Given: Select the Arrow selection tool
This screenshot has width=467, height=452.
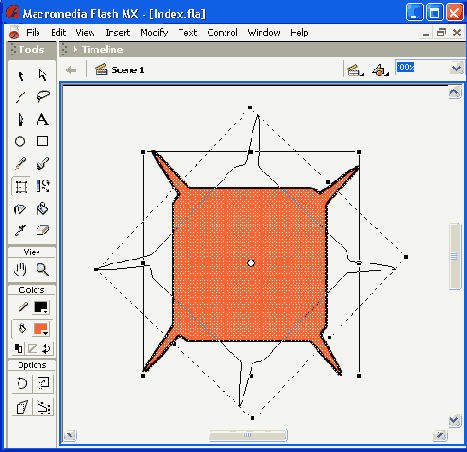Looking at the screenshot, I should pos(21,76).
